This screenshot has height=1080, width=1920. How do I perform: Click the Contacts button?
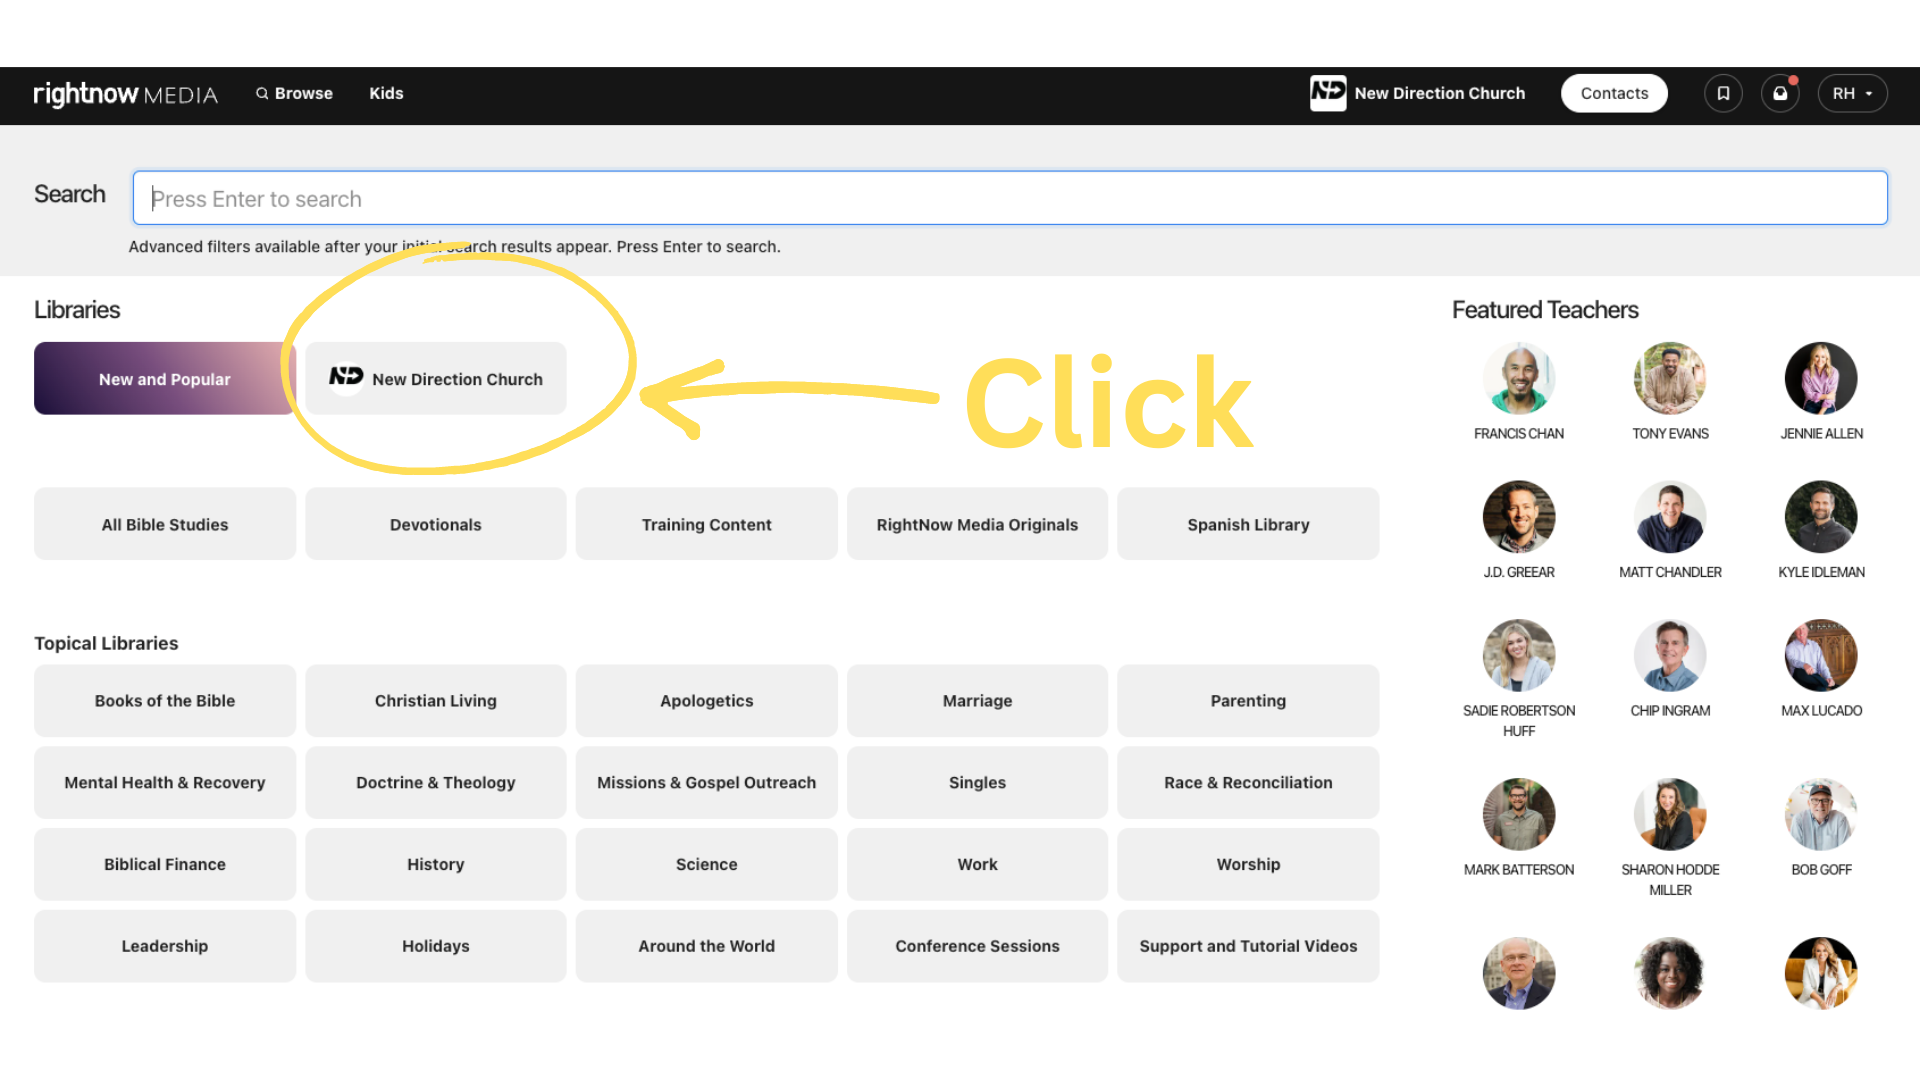pyautogui.click(x=1613, y=93)
